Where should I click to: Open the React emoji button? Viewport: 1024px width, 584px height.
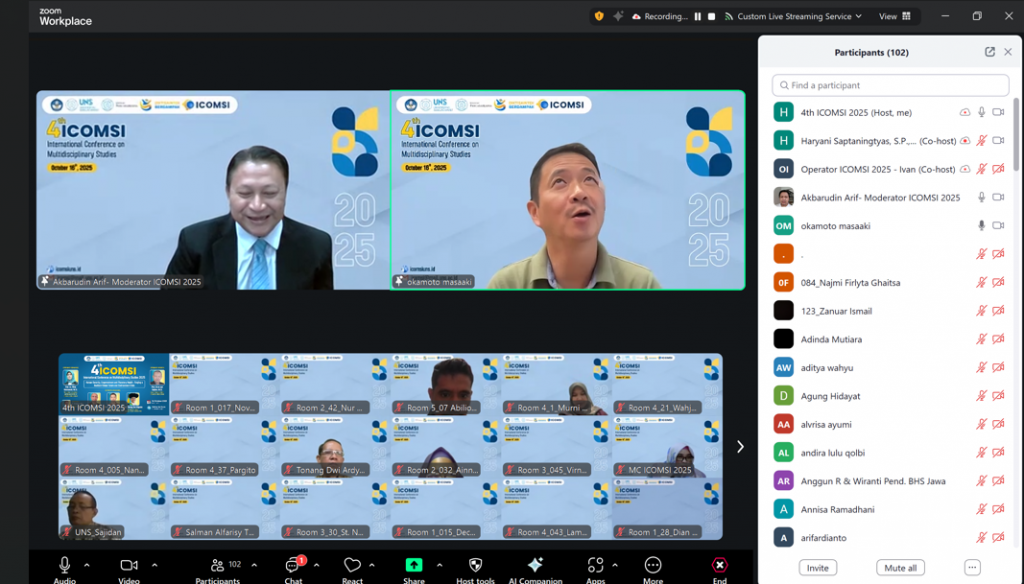tap(352, 566)
